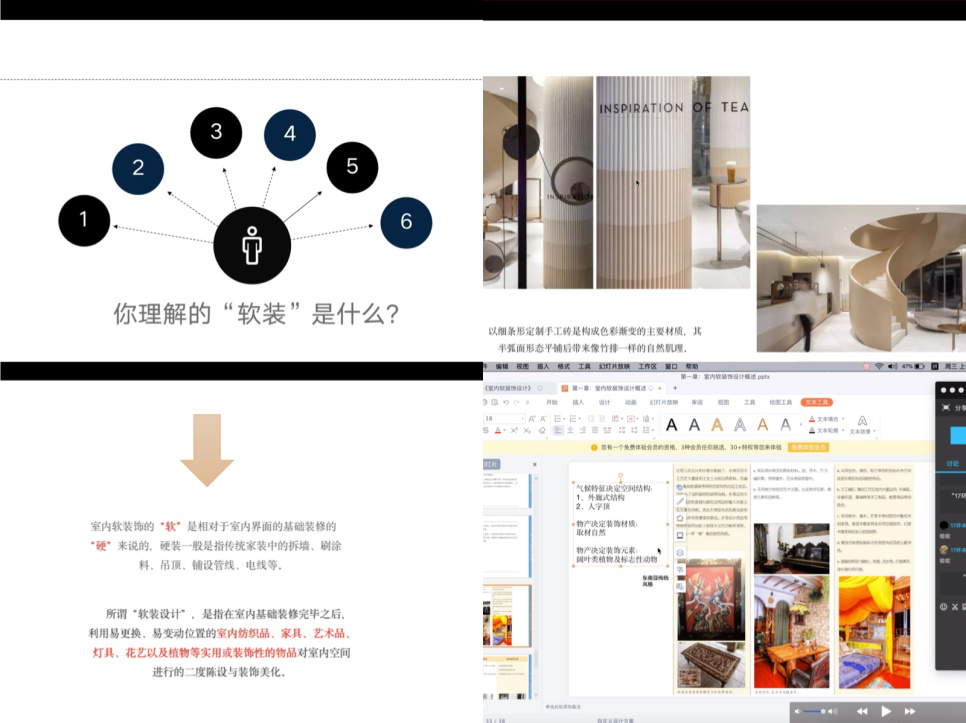The height and width of the screenshot is (723, 966).
Task: Toggle justified text alignment in WPS ribbon
Action: [x=594, y=430]
